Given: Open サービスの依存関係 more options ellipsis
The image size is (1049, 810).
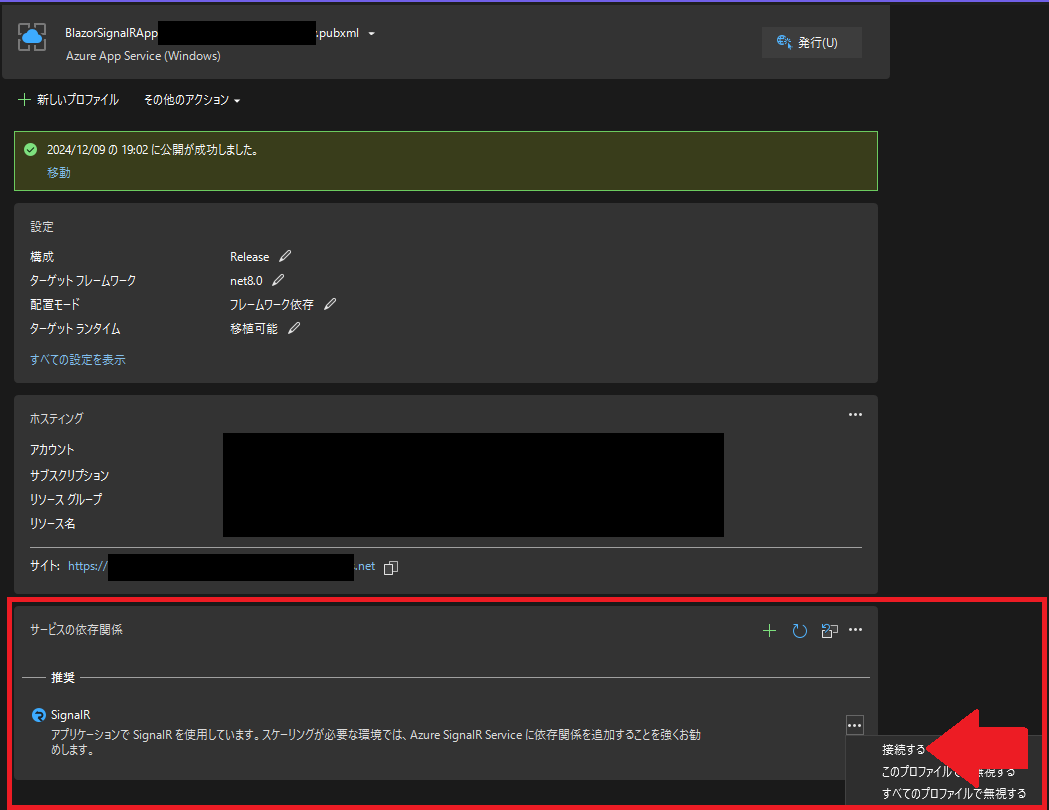Looking at the screenshot, I should tap(855, 630).
